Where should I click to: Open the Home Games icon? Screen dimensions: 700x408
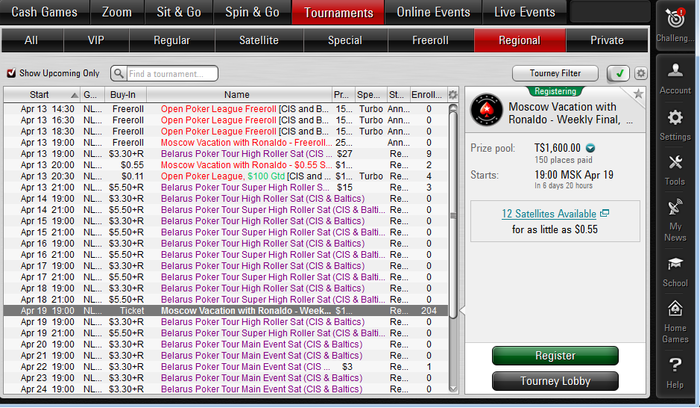tap(675, 309)
